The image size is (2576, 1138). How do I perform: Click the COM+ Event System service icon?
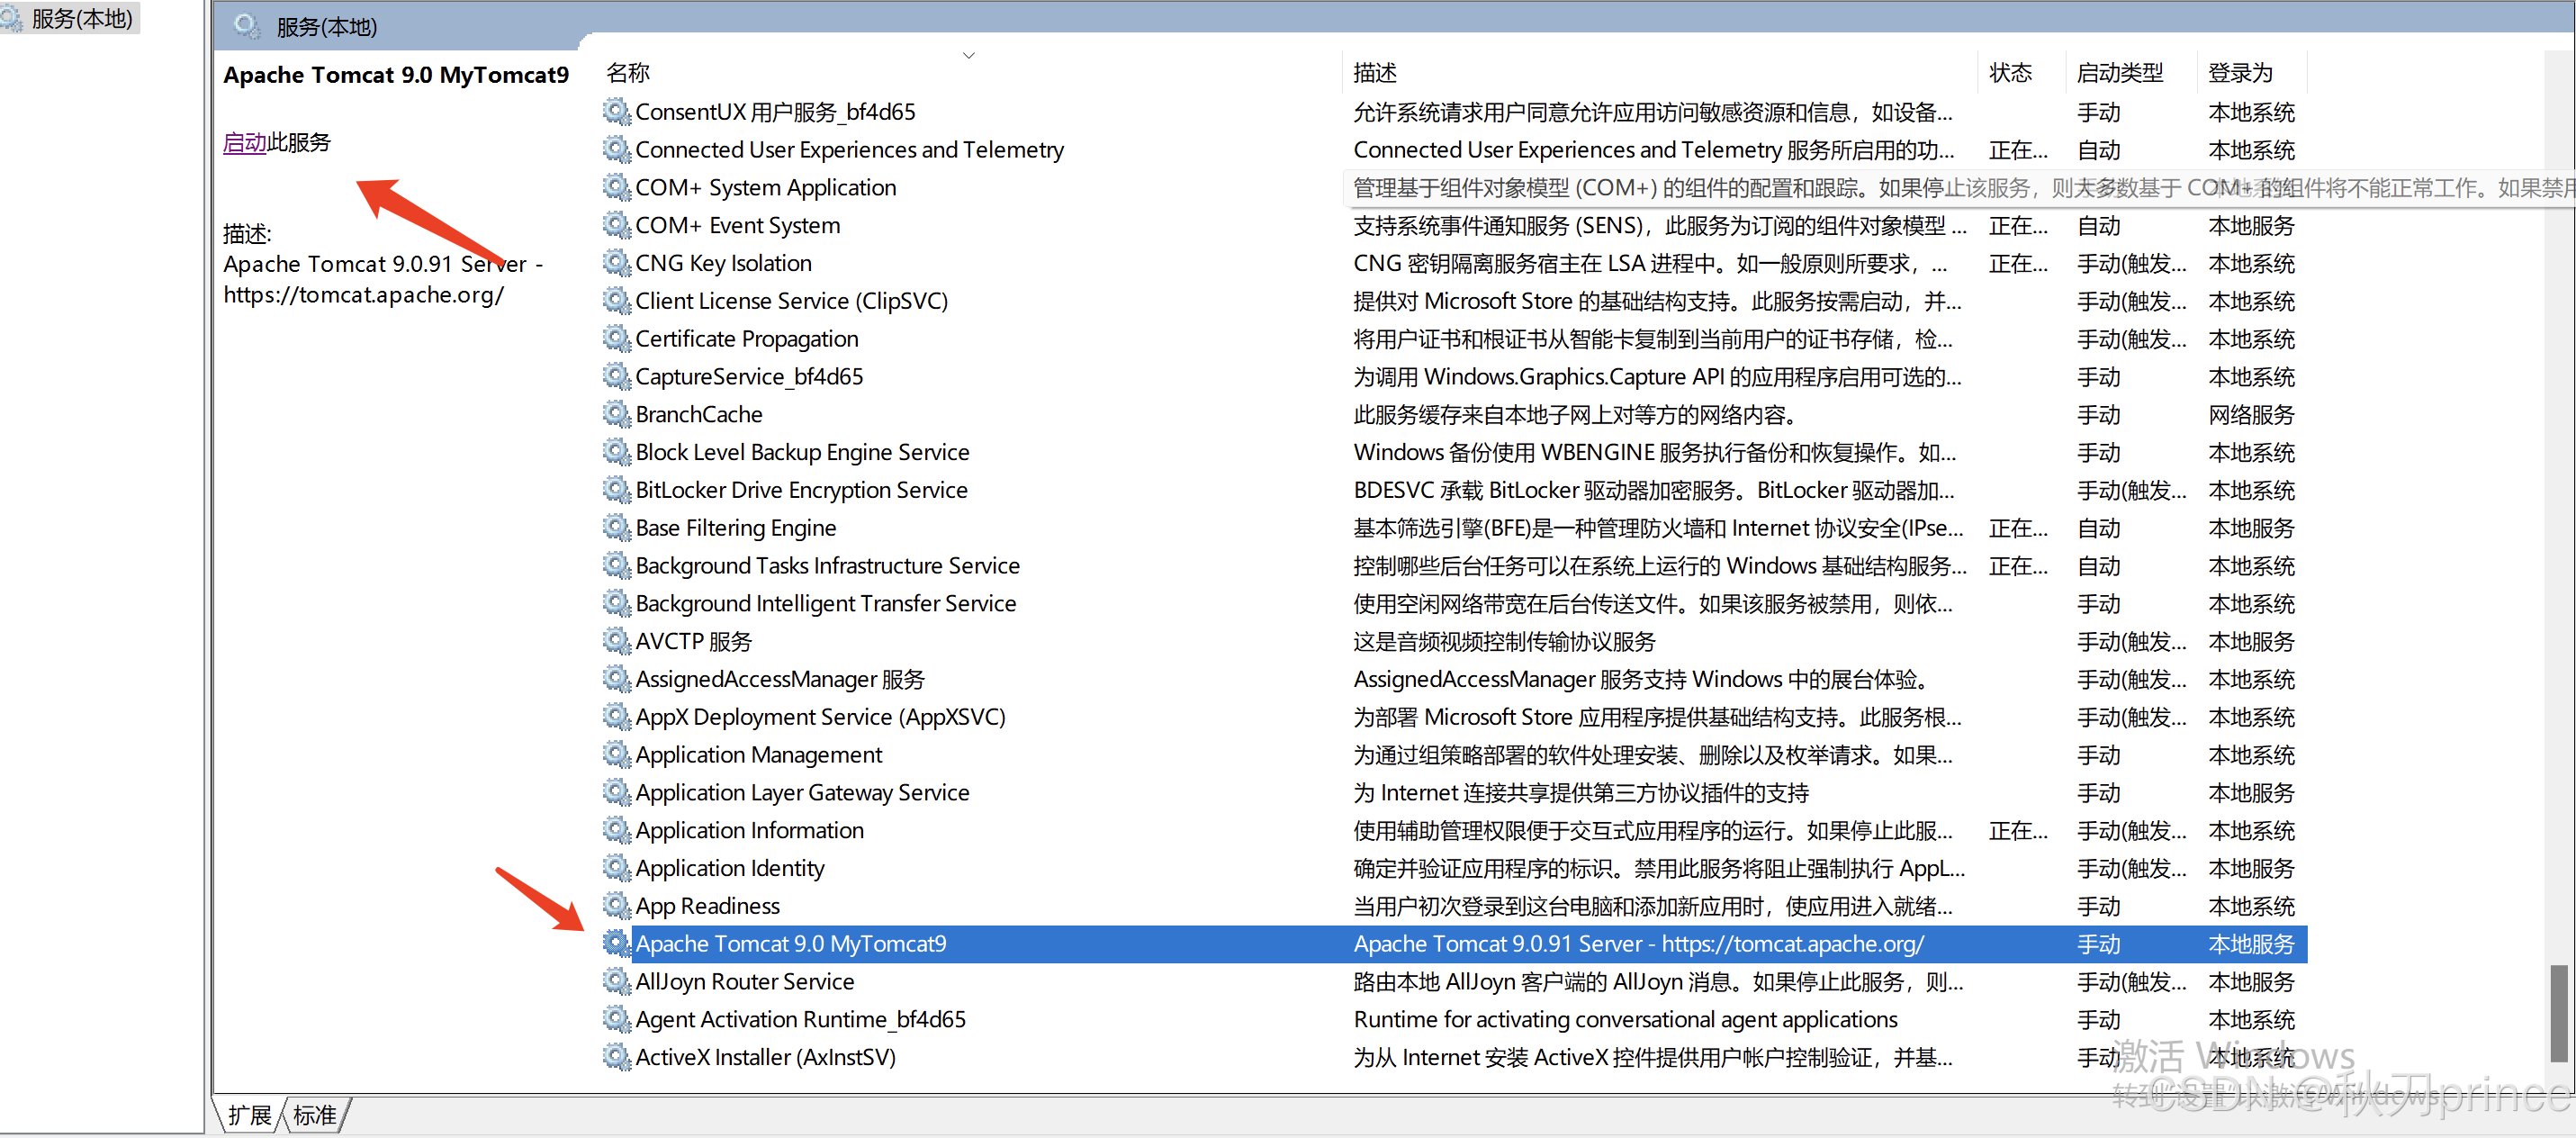pos(617,225)
